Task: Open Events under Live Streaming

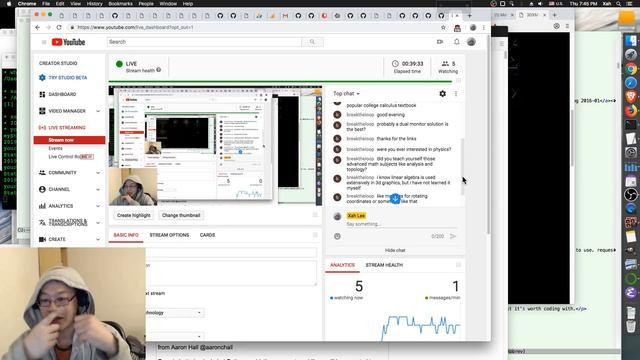Action: pos(56,148)
